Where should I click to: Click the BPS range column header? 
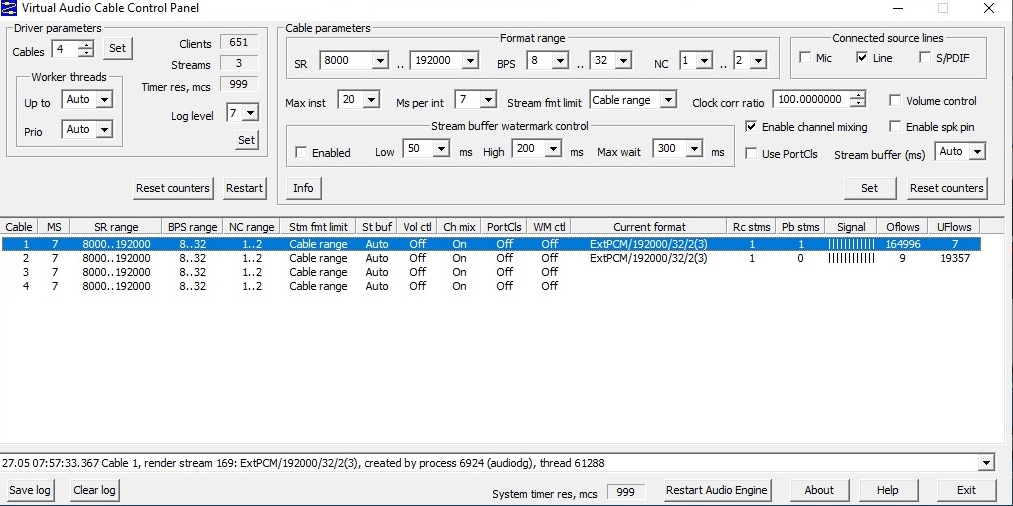coord(193,227)
